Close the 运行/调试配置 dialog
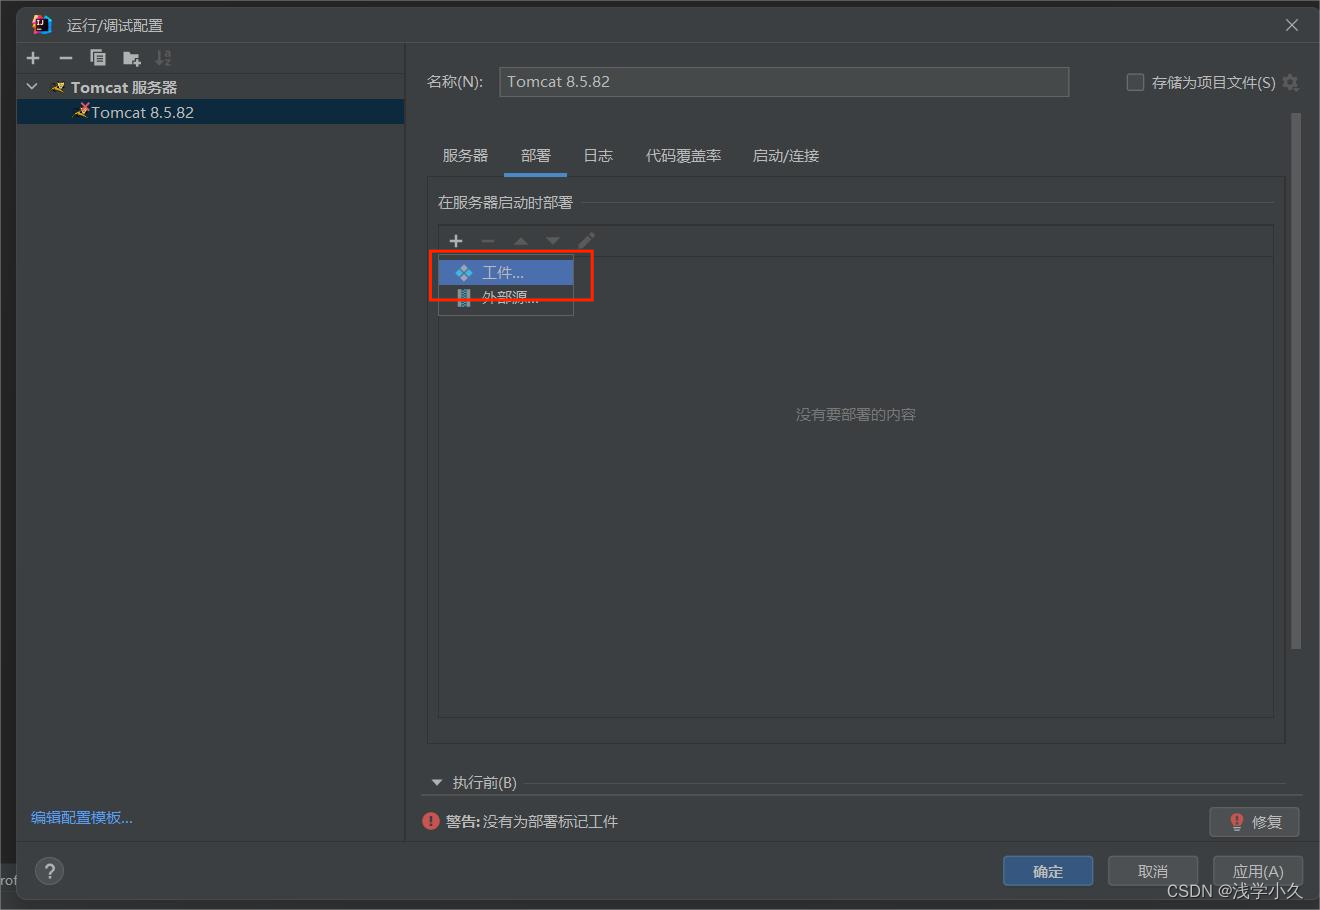 point(1292,25)
